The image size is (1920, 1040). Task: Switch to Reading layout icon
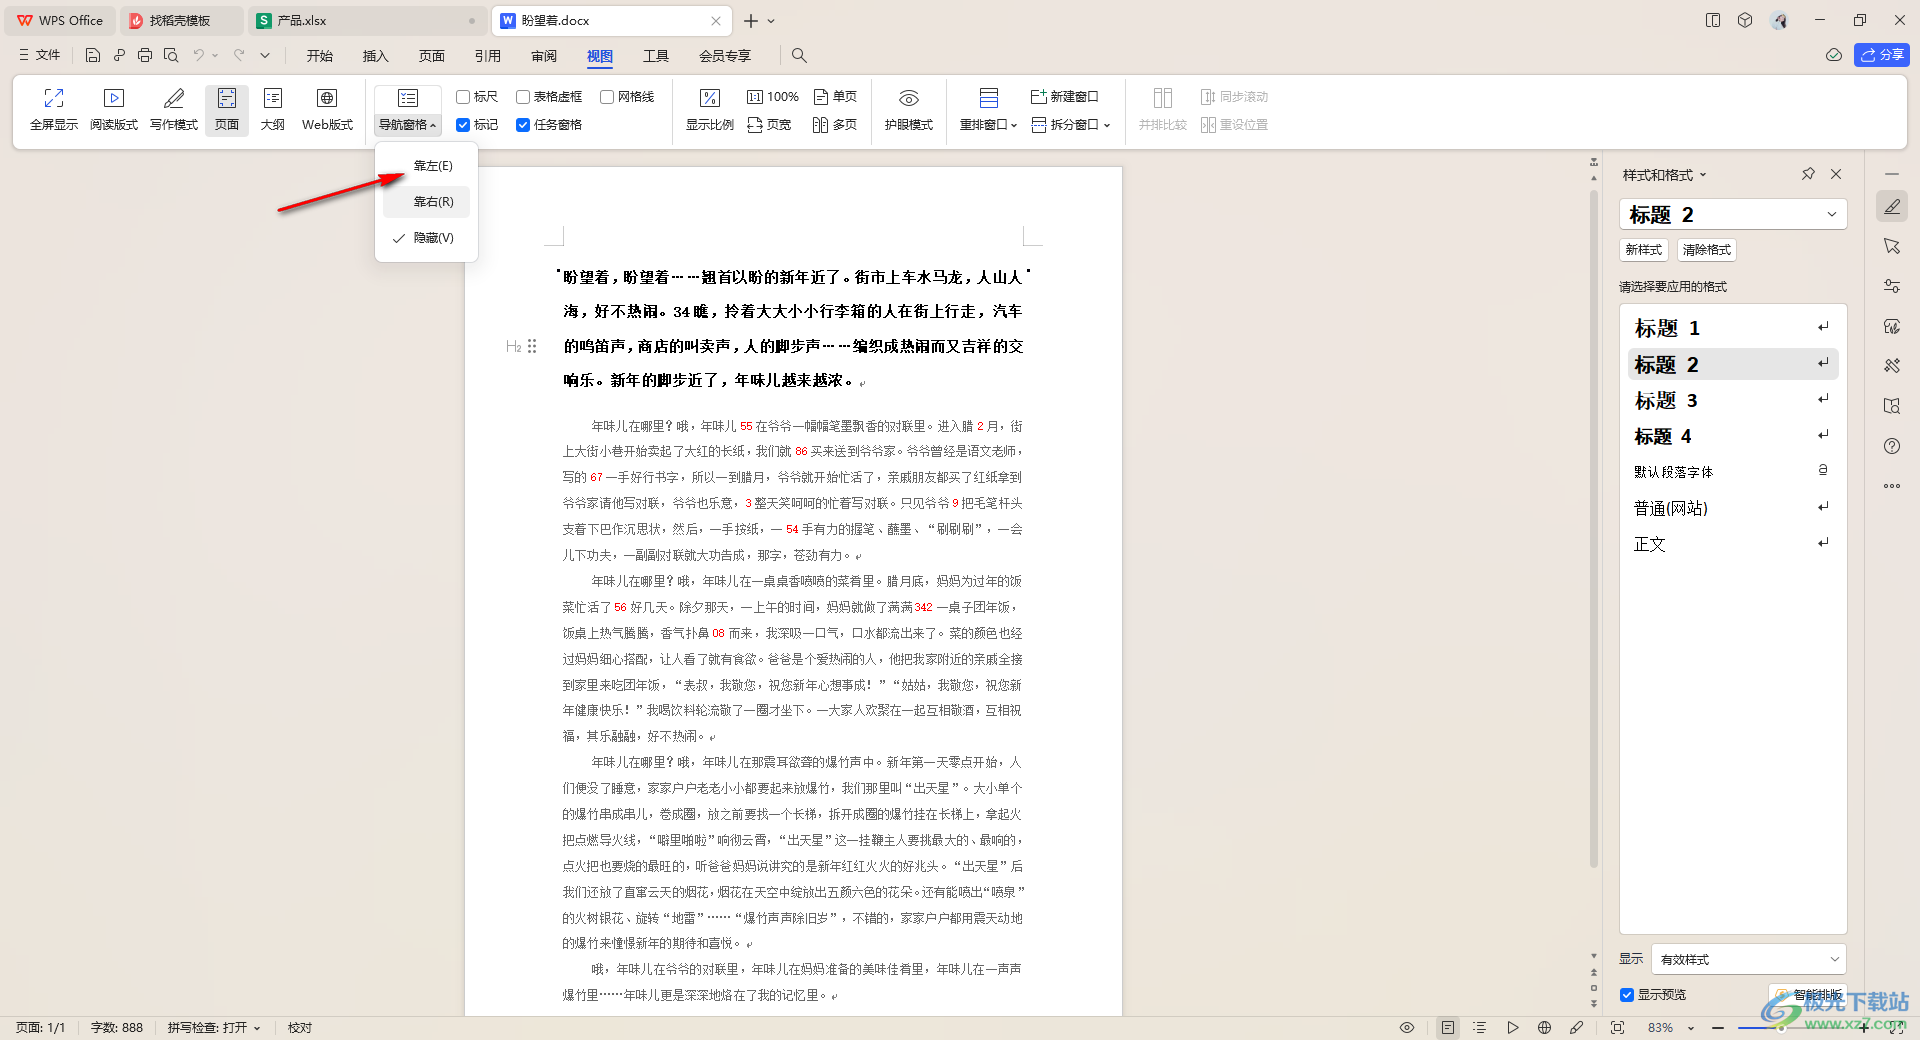coord(114,98)
